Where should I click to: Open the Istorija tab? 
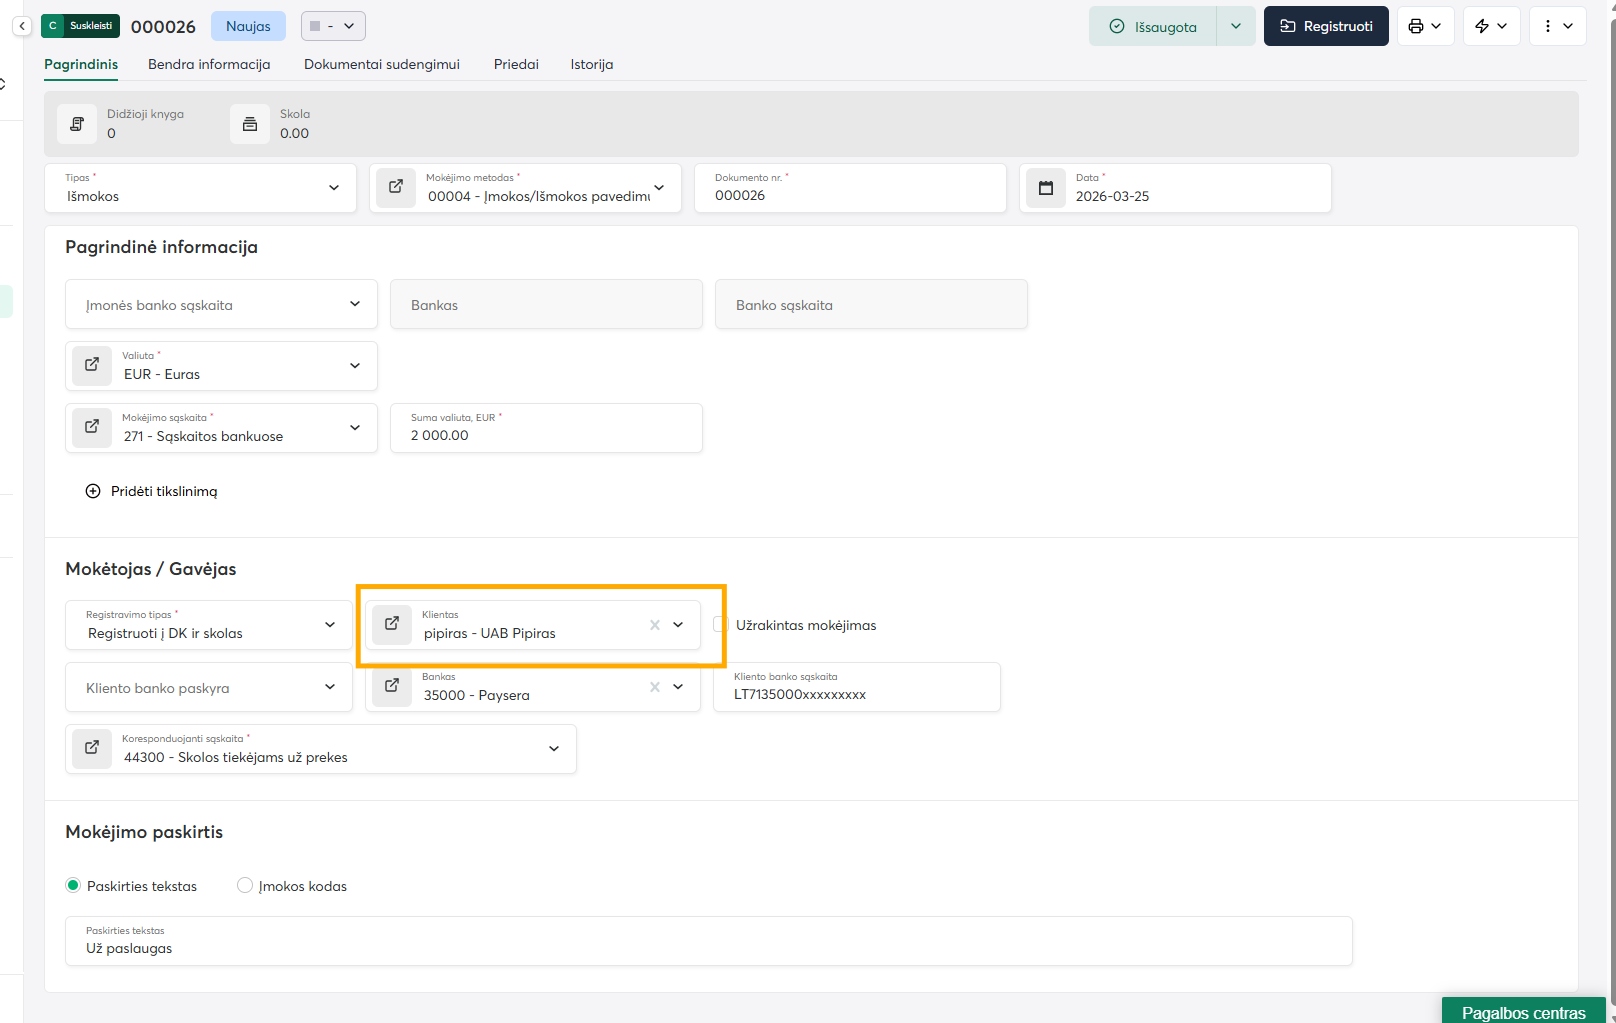pyautogui.click(x=592, y=64)
